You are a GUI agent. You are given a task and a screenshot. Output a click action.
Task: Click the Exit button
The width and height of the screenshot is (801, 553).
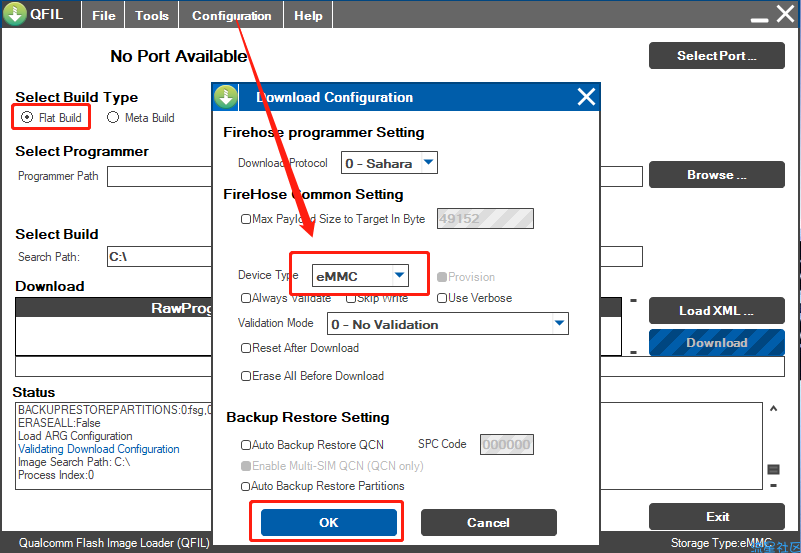click(717, 517)
